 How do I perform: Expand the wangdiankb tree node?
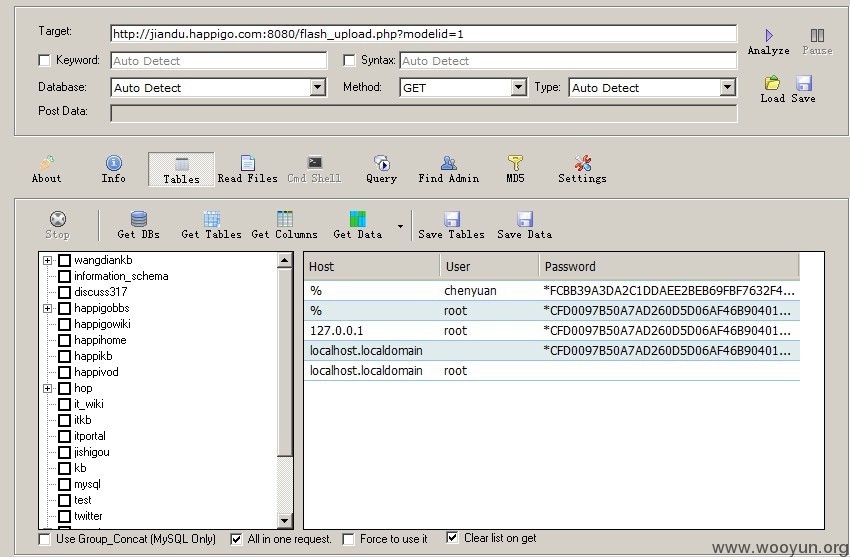click(48, 261)
